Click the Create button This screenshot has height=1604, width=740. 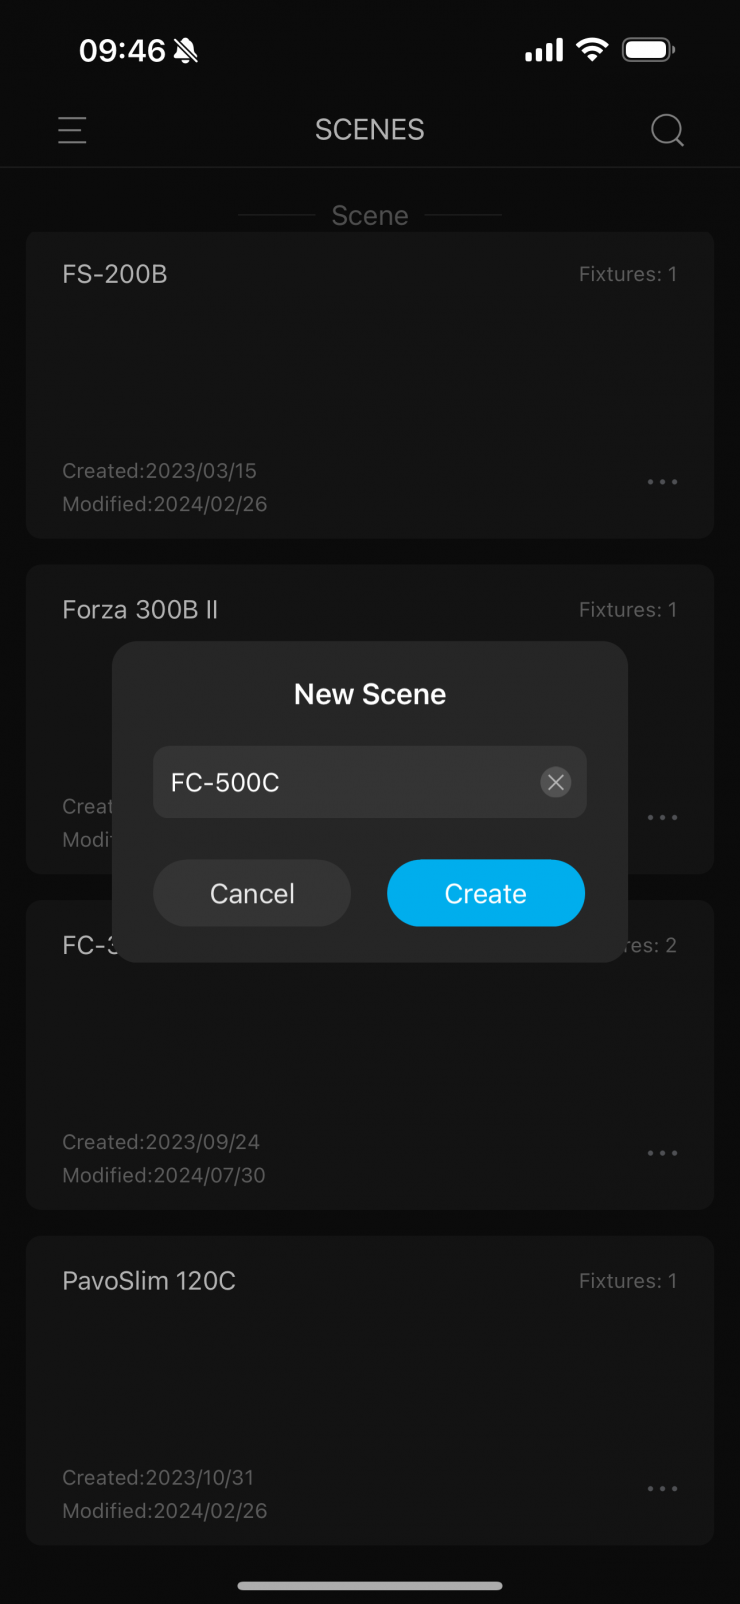click(x=486, y=893)
